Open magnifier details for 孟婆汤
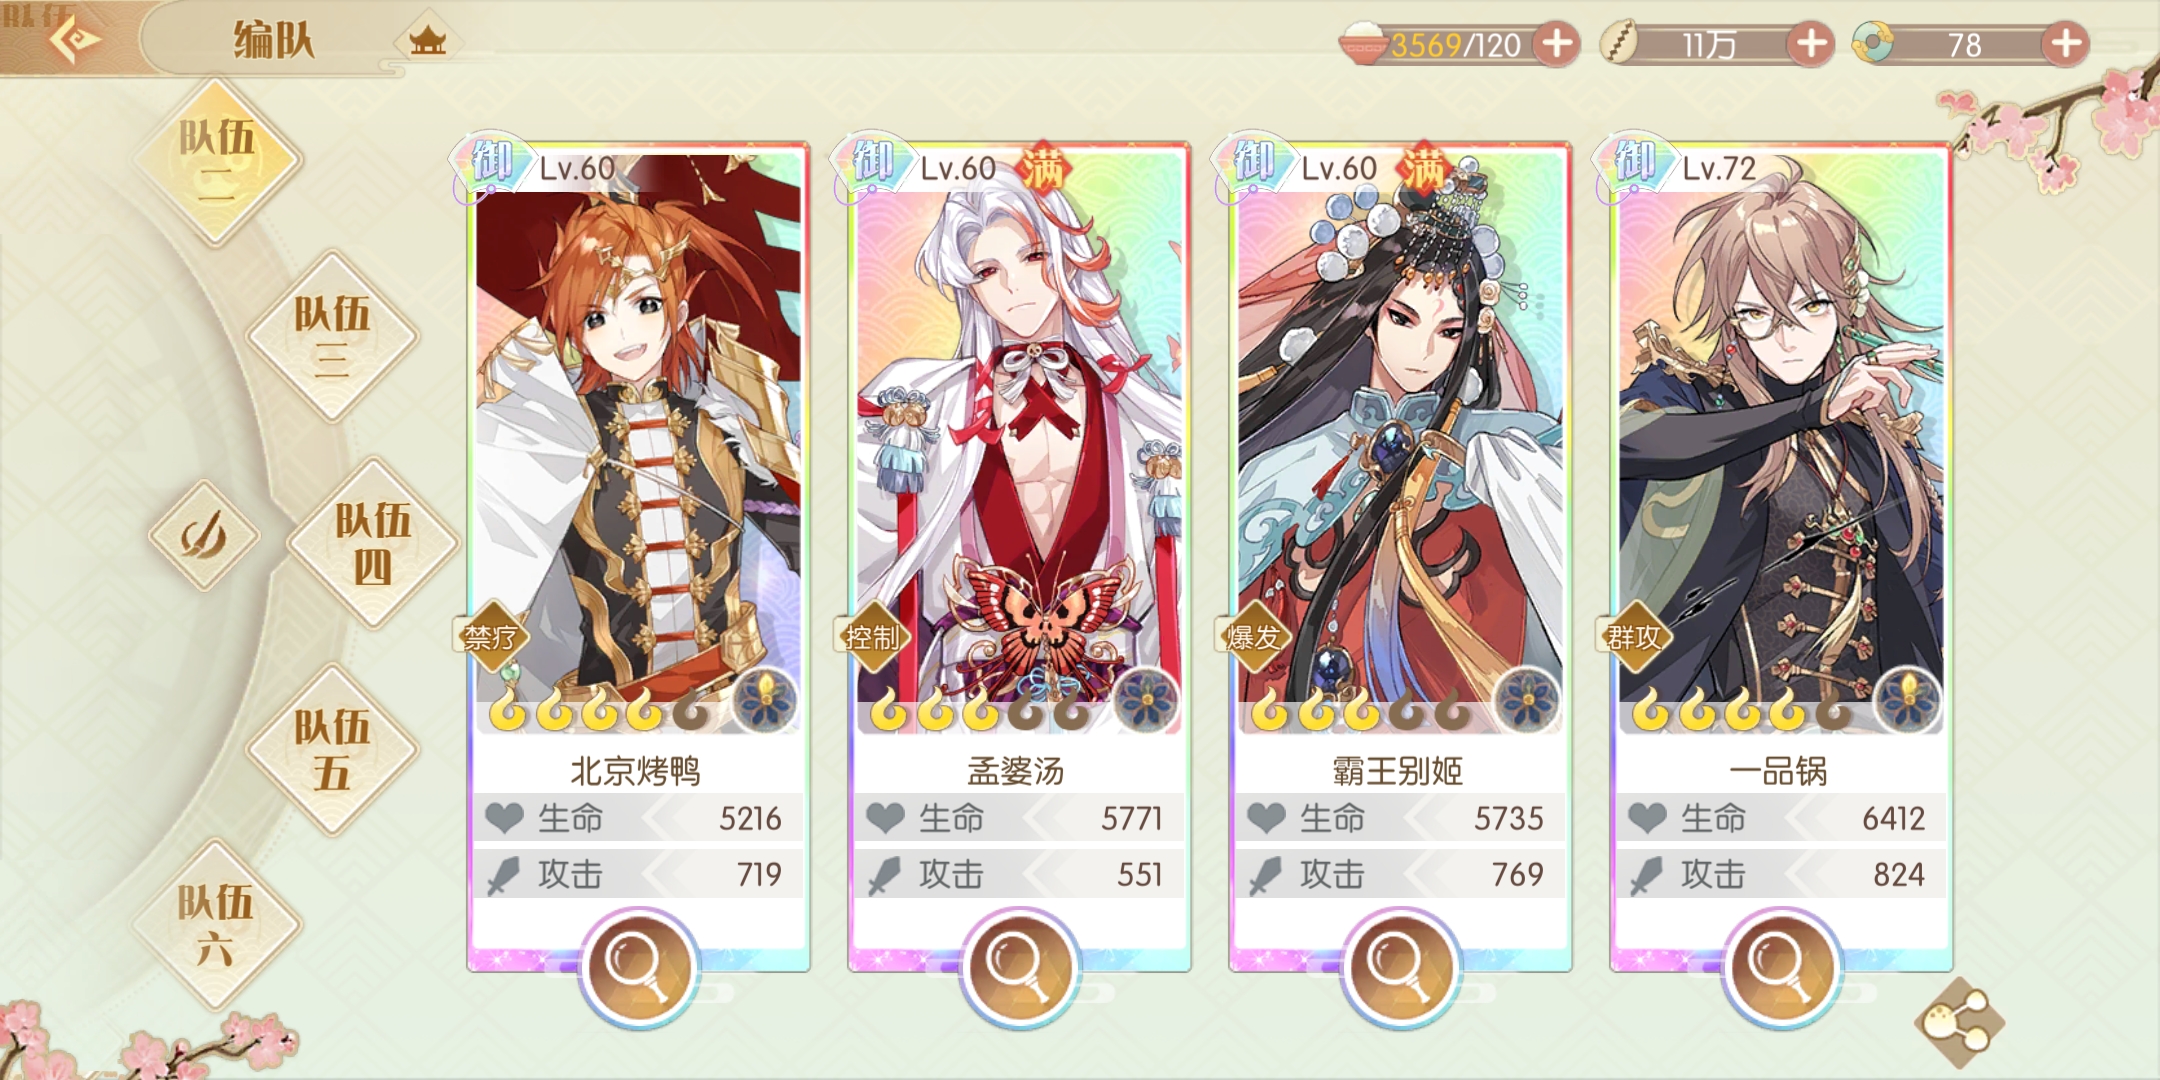Viewport: 2160px width, 1080px height. click(1019, 965)
